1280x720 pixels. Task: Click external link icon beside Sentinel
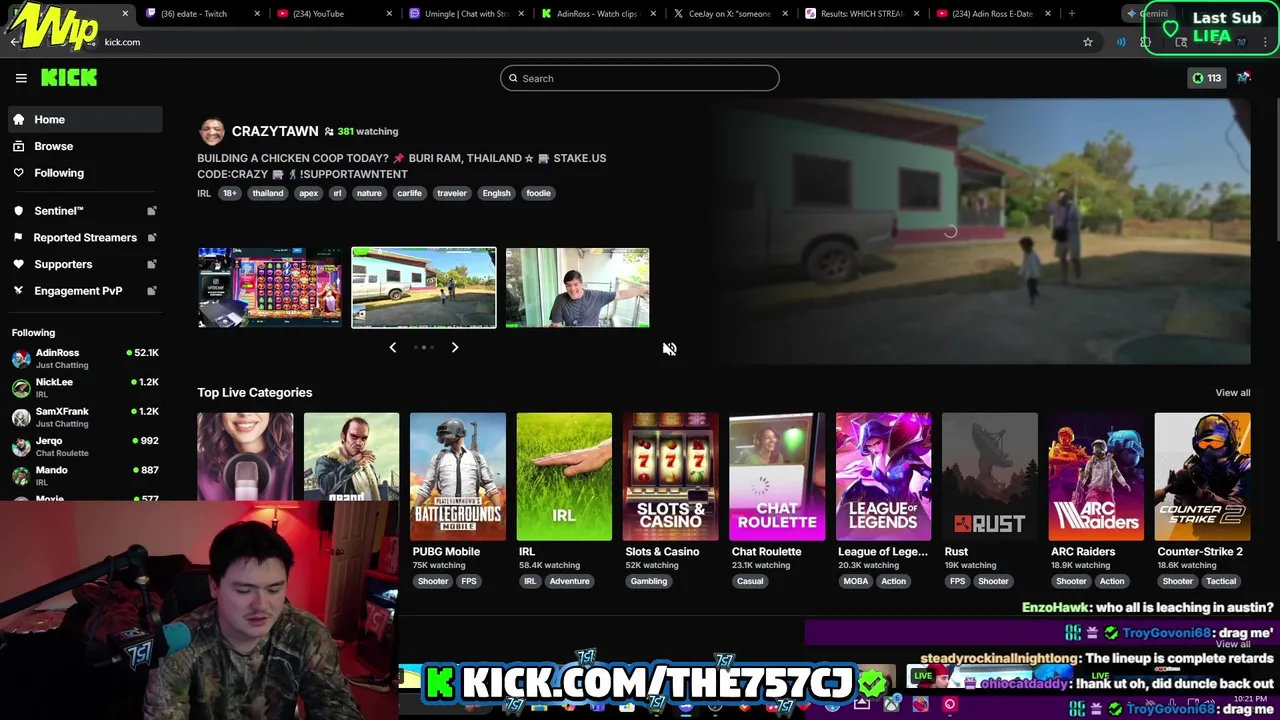point(152,211)
